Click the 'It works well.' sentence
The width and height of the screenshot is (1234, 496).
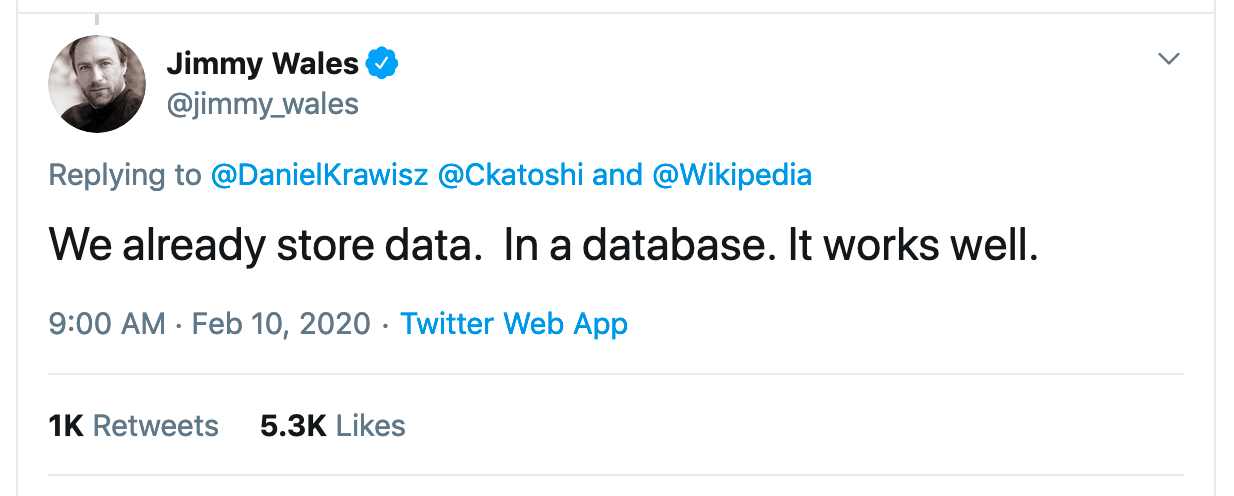(x=913, y=247)
